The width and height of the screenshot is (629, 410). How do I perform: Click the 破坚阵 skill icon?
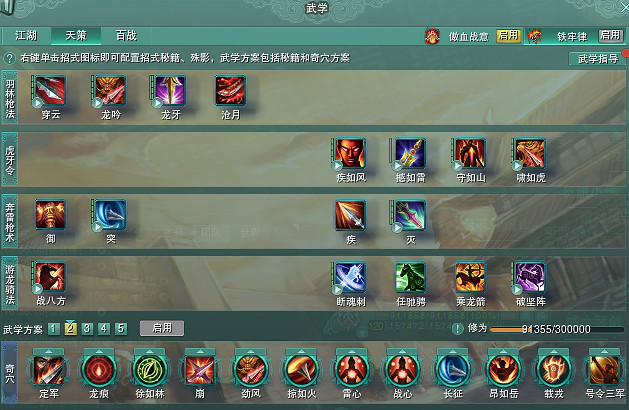tap(530, 277)
